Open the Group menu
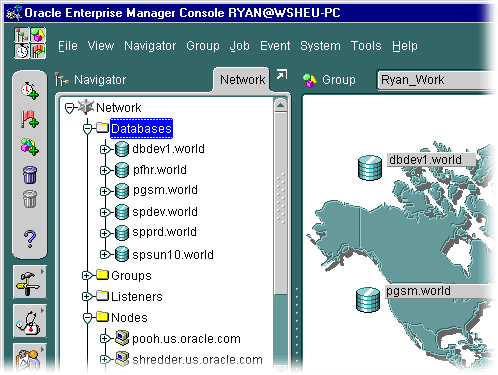498x375 pixels. (203, 46)
